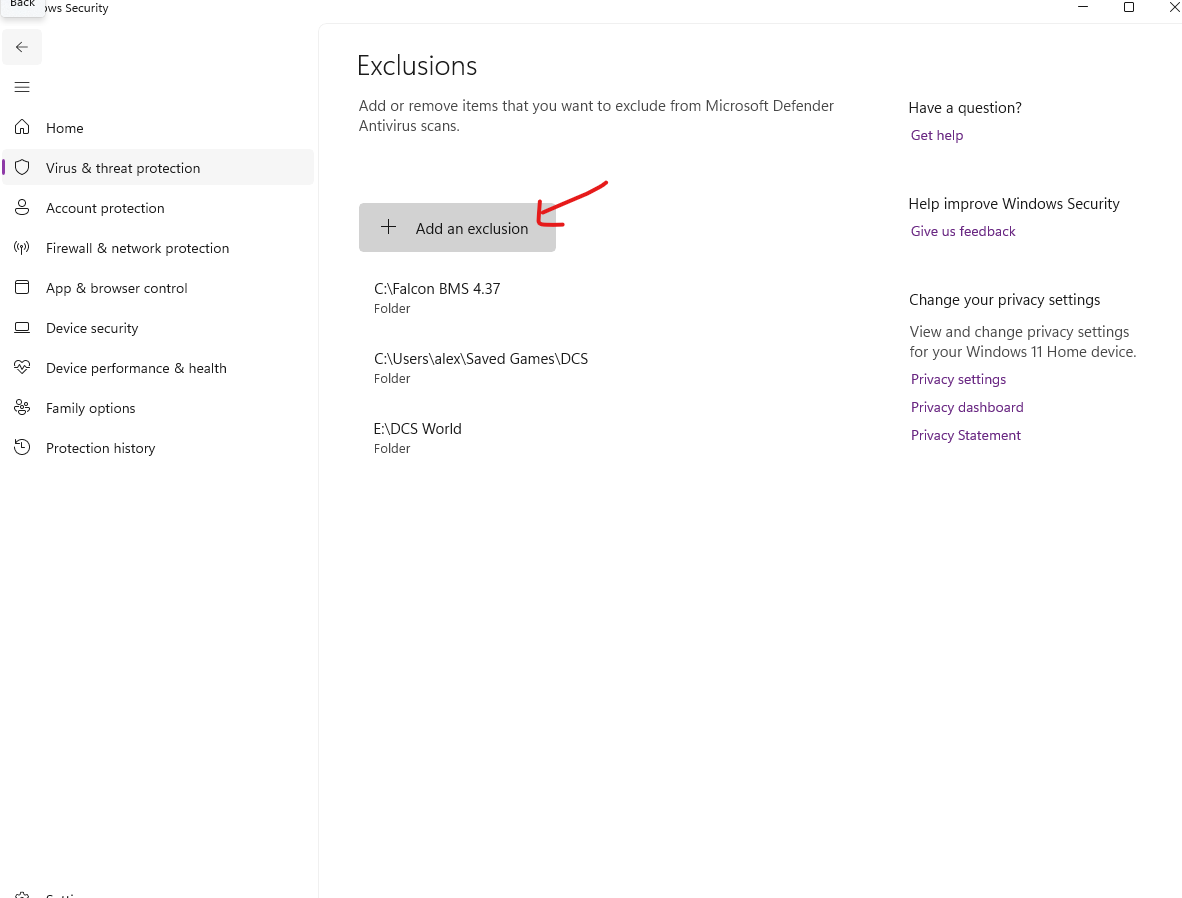Click 'Change your privacy settings' heading
The height and width of the screenshot is (898, 1182).
1004,299
